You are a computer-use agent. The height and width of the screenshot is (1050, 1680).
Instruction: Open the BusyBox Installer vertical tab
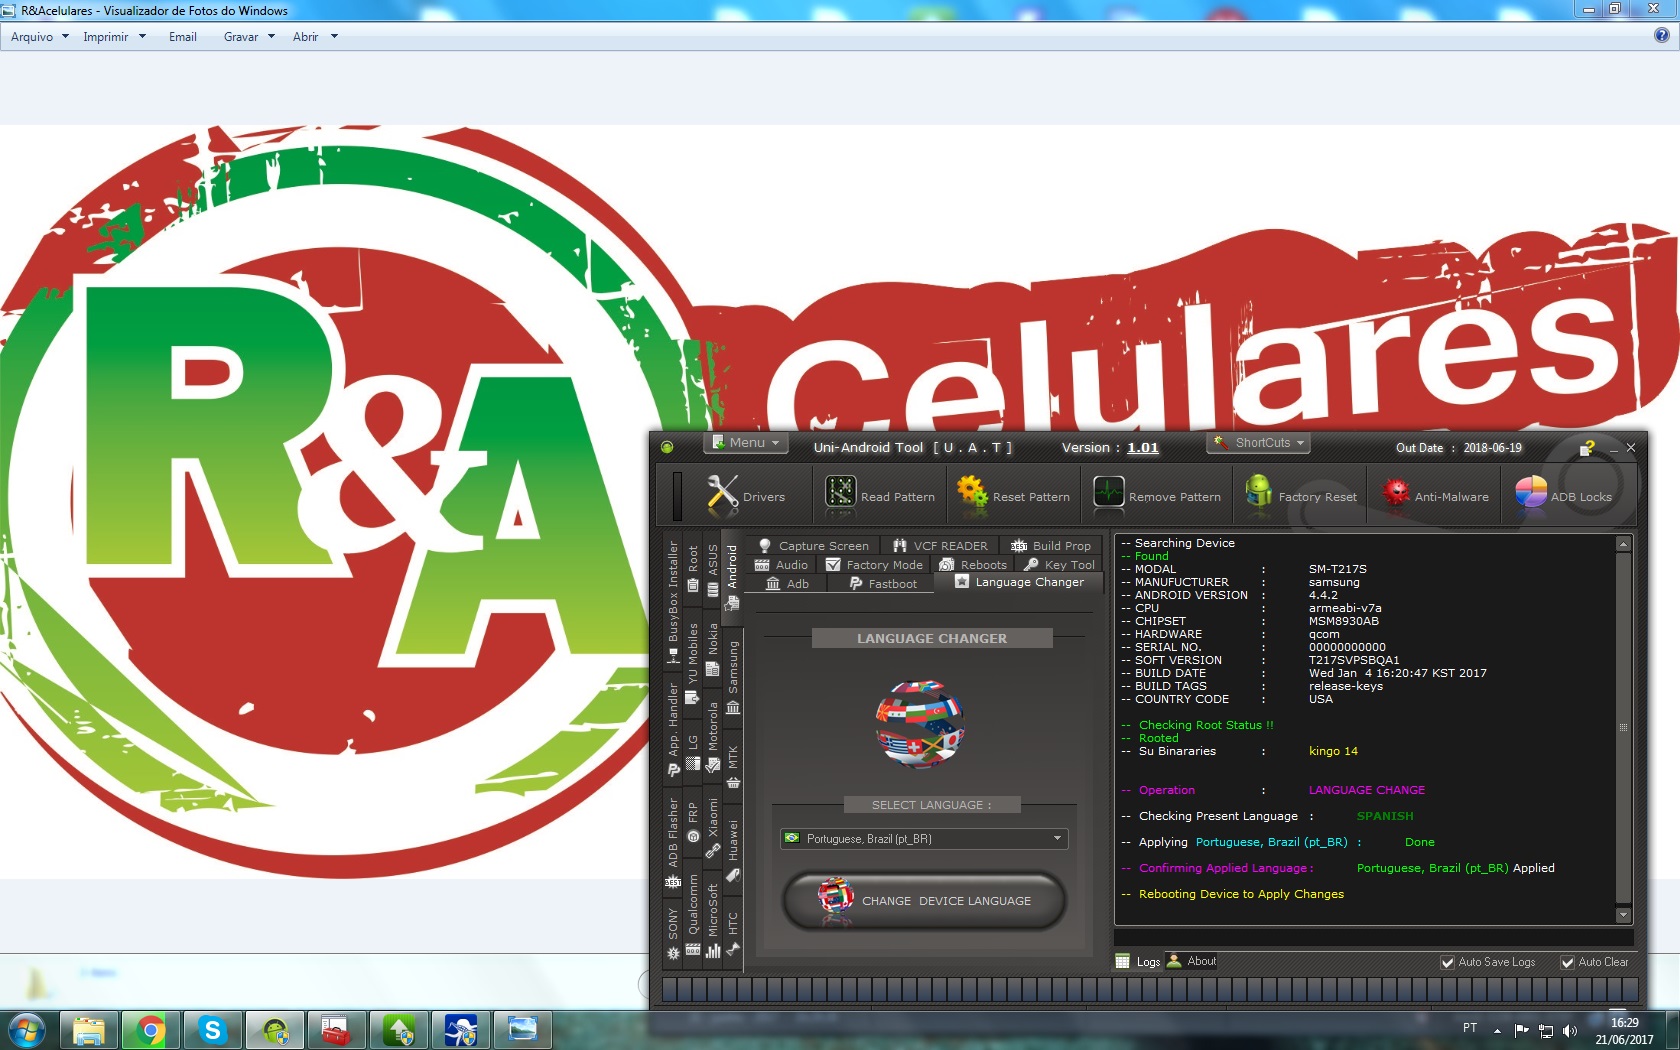pyautogui.click(x=672, y=603)
